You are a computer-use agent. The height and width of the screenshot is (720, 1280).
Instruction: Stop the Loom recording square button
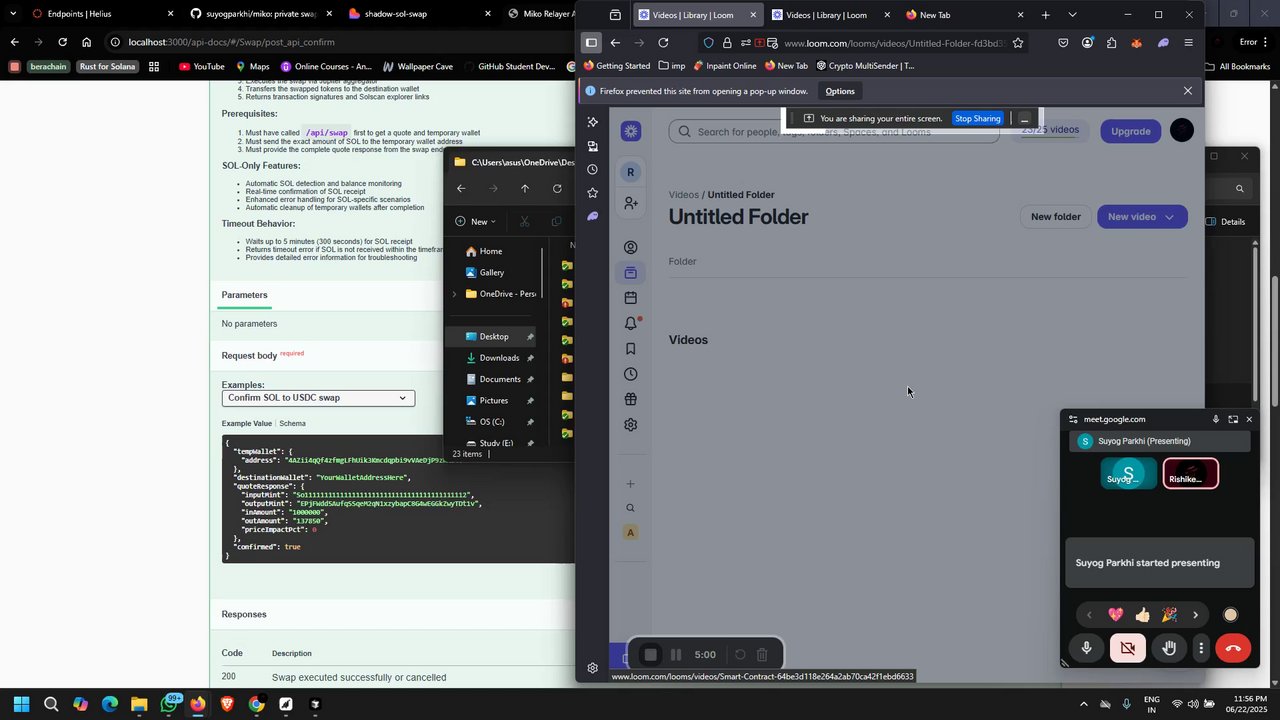(x=650, y=655)
